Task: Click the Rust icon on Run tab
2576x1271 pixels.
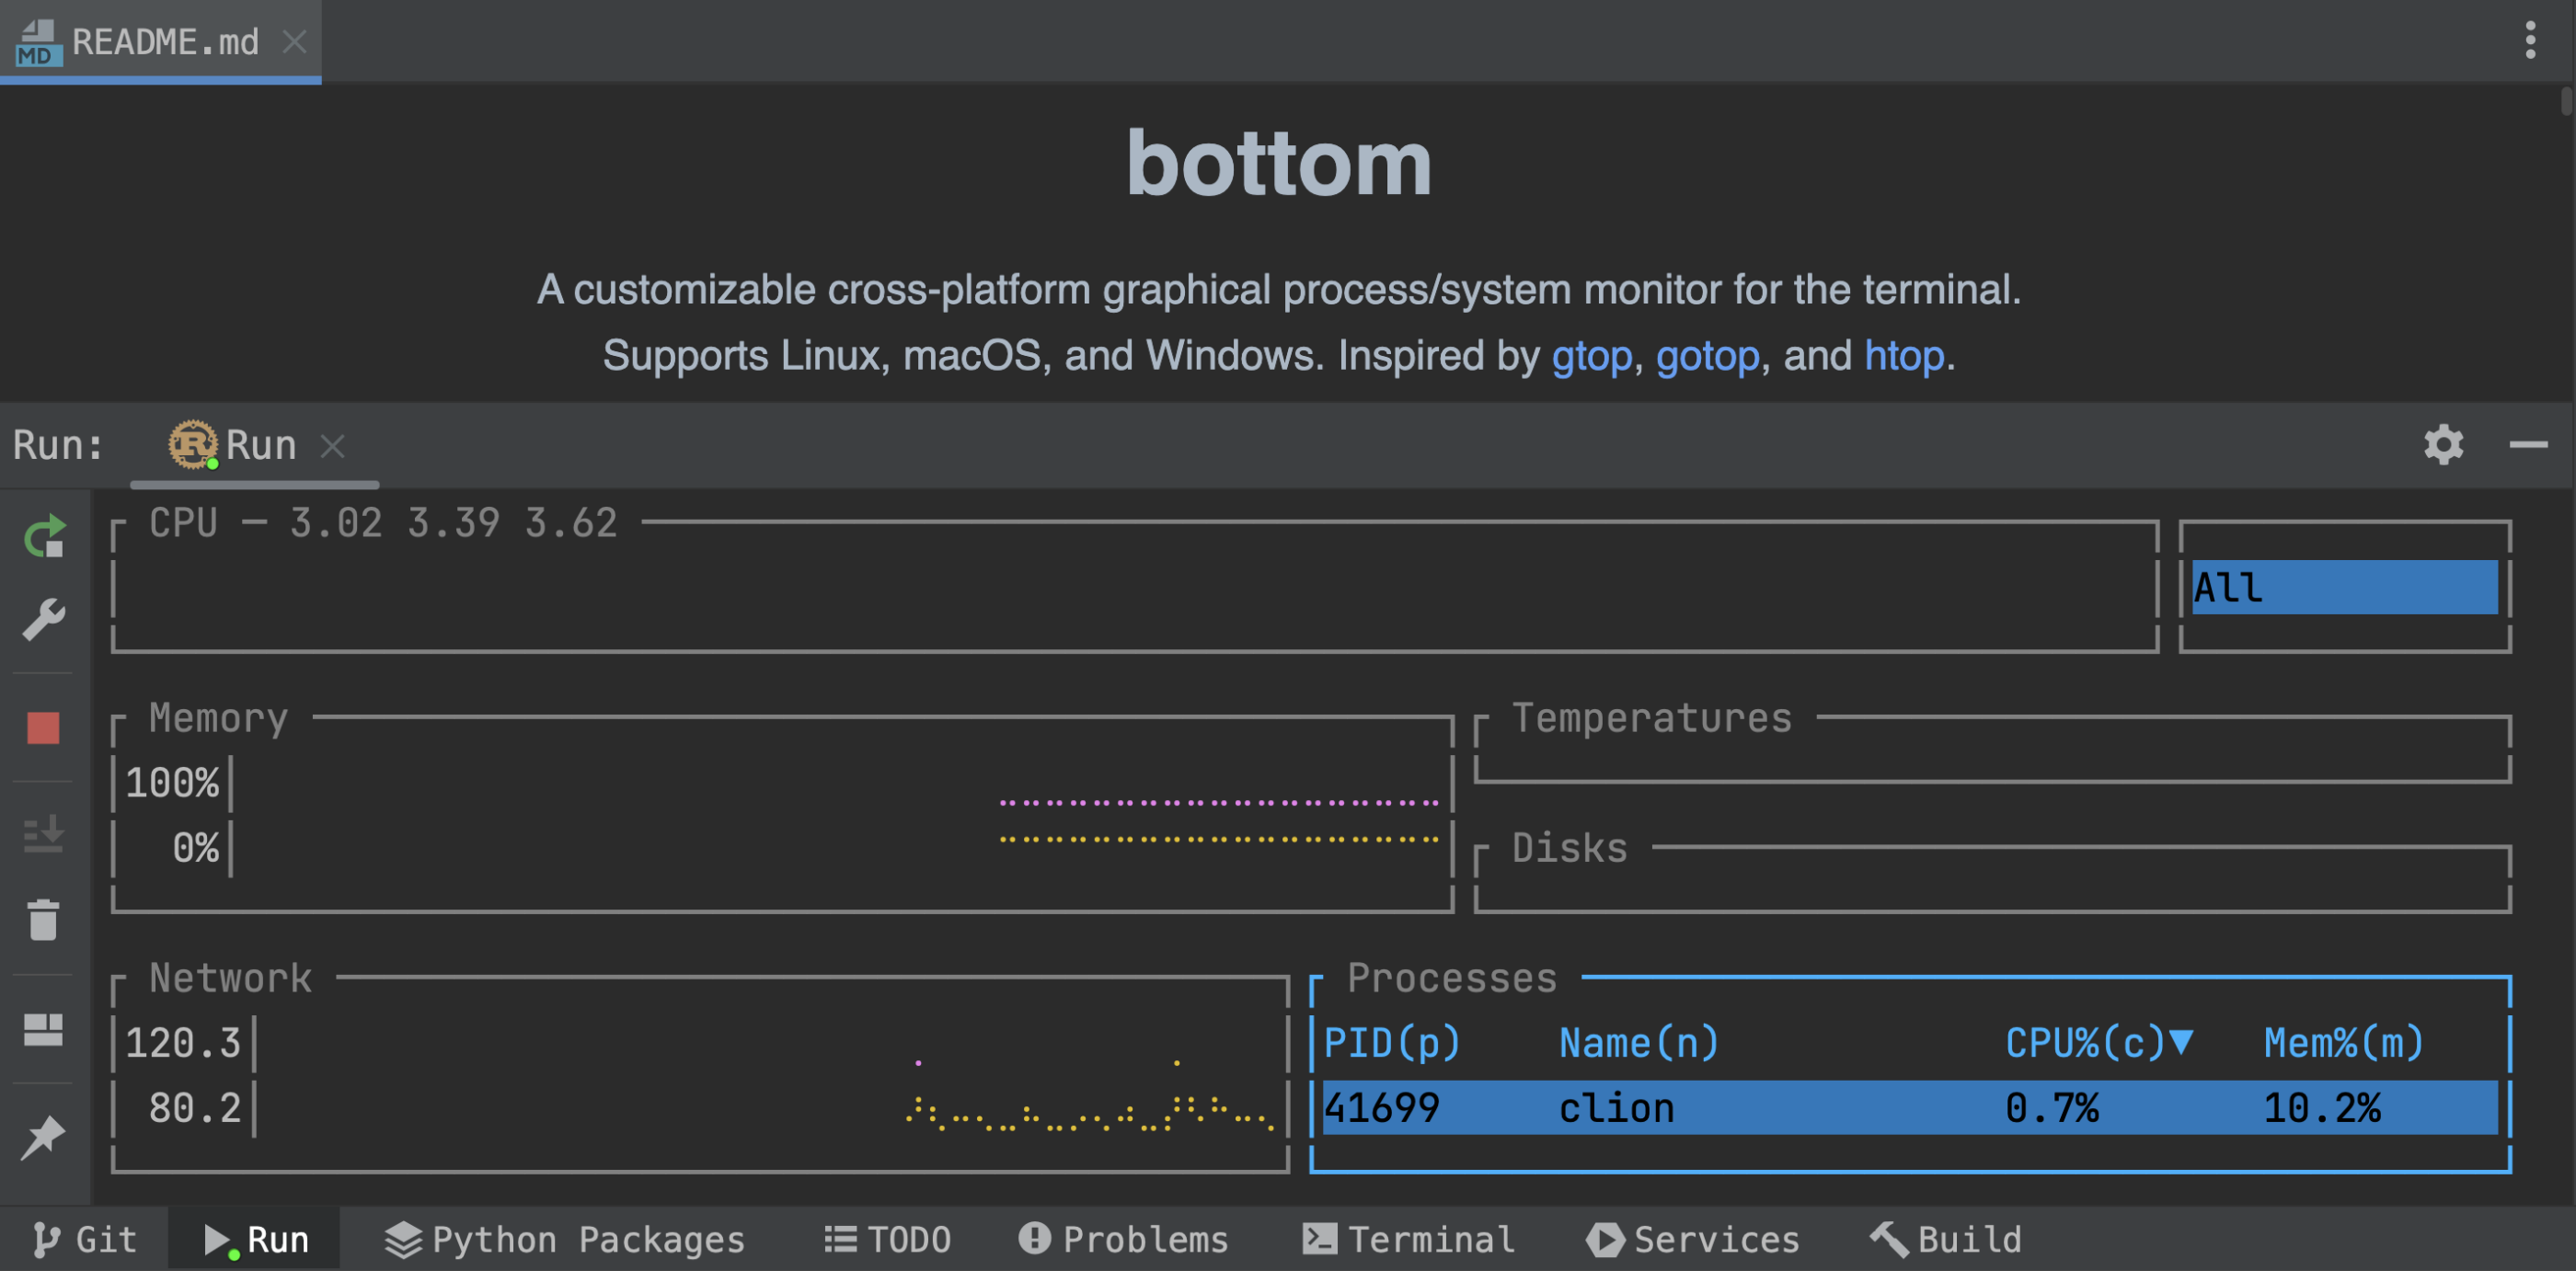Action: 192,445
